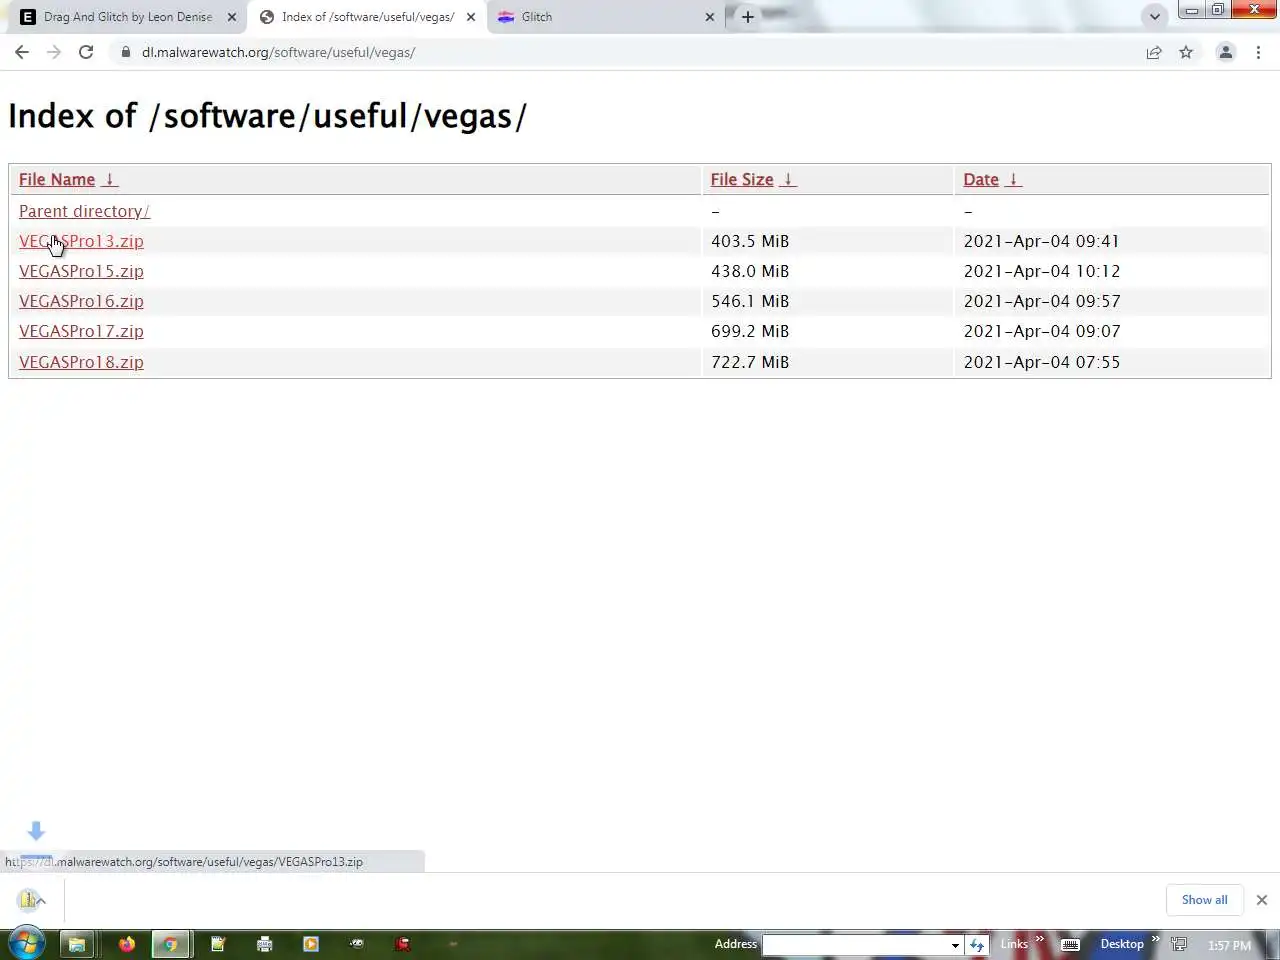Close the Glitch tab

tap(710, 17)
